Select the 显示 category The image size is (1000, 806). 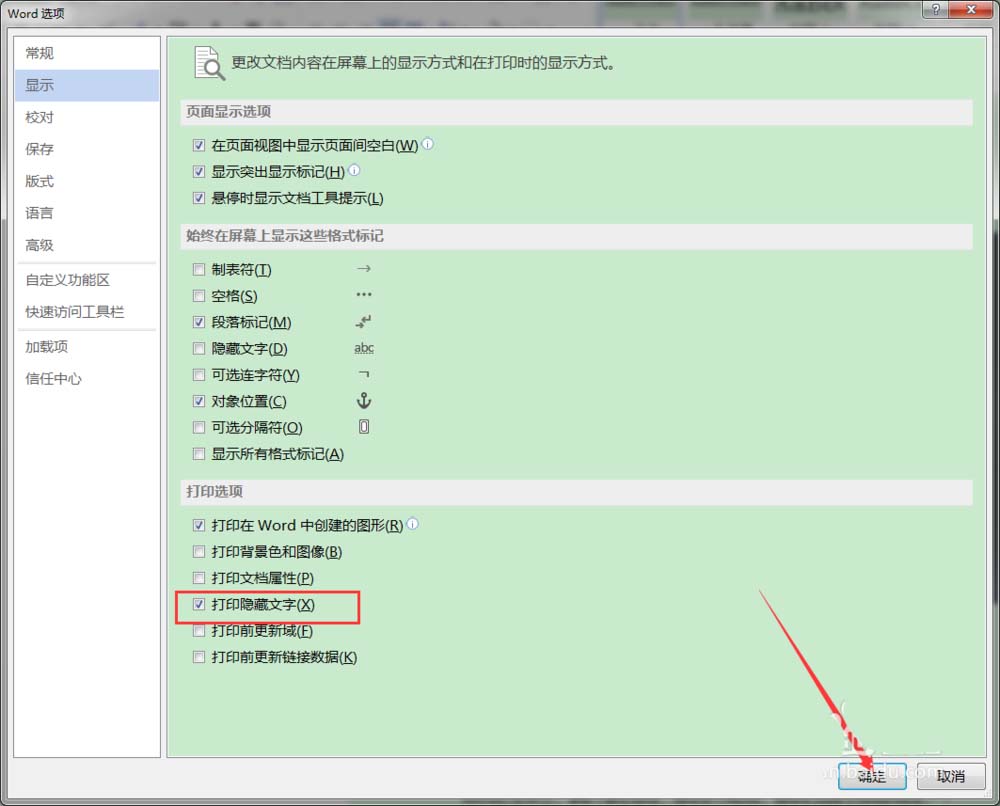point(87,85)
